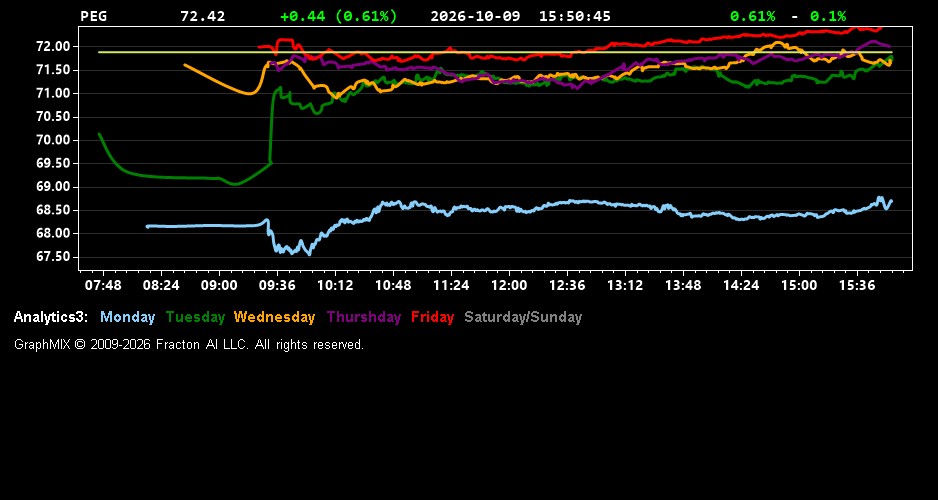Click the 14:24 time axis label
The image size is (938, 500).
pos(741,285)
